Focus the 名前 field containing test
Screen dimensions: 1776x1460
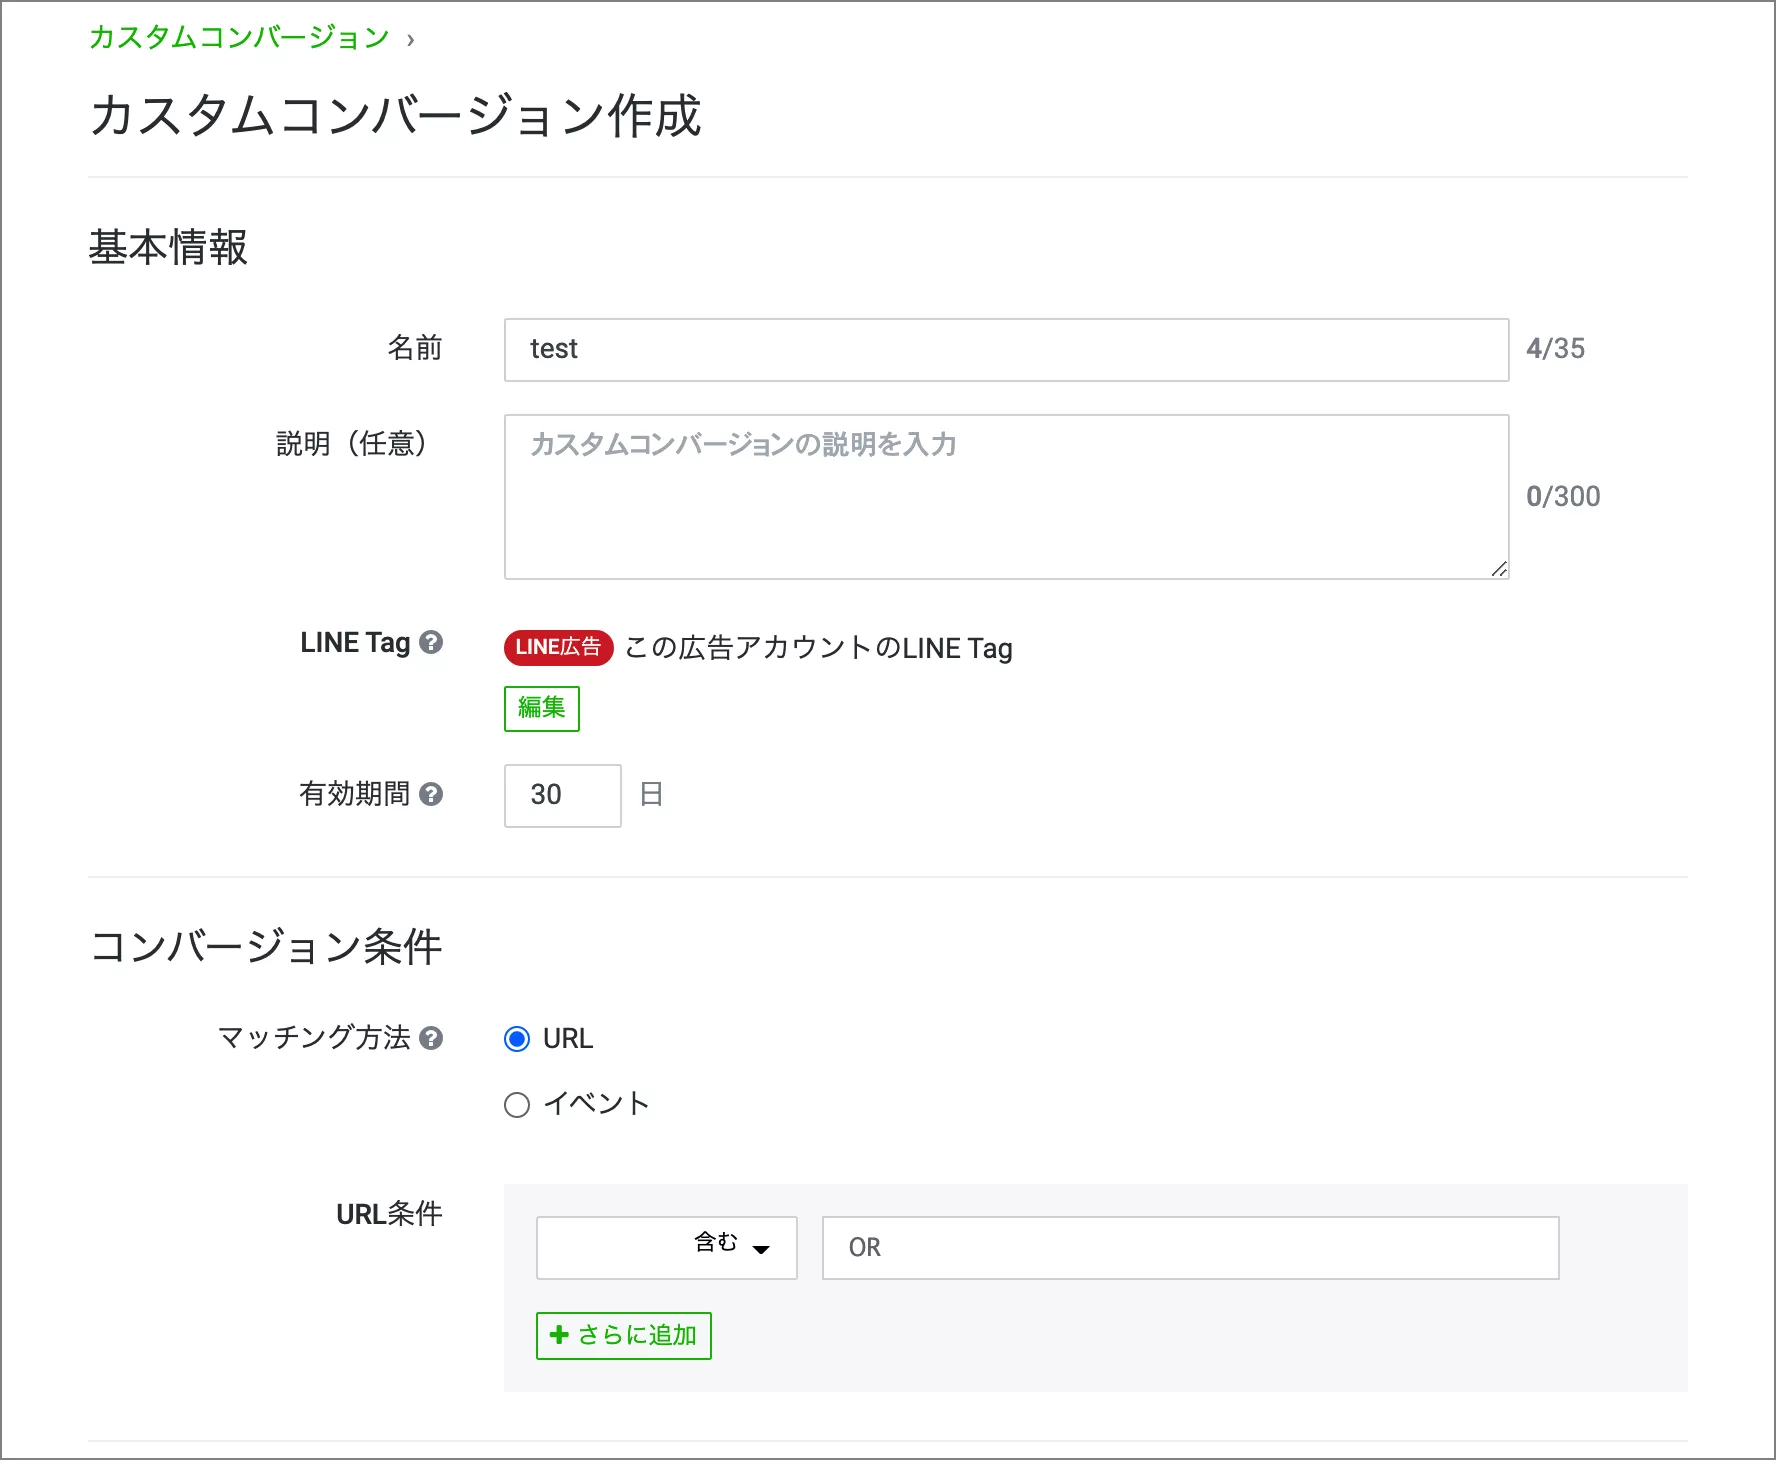click(x=1005, y=350)
